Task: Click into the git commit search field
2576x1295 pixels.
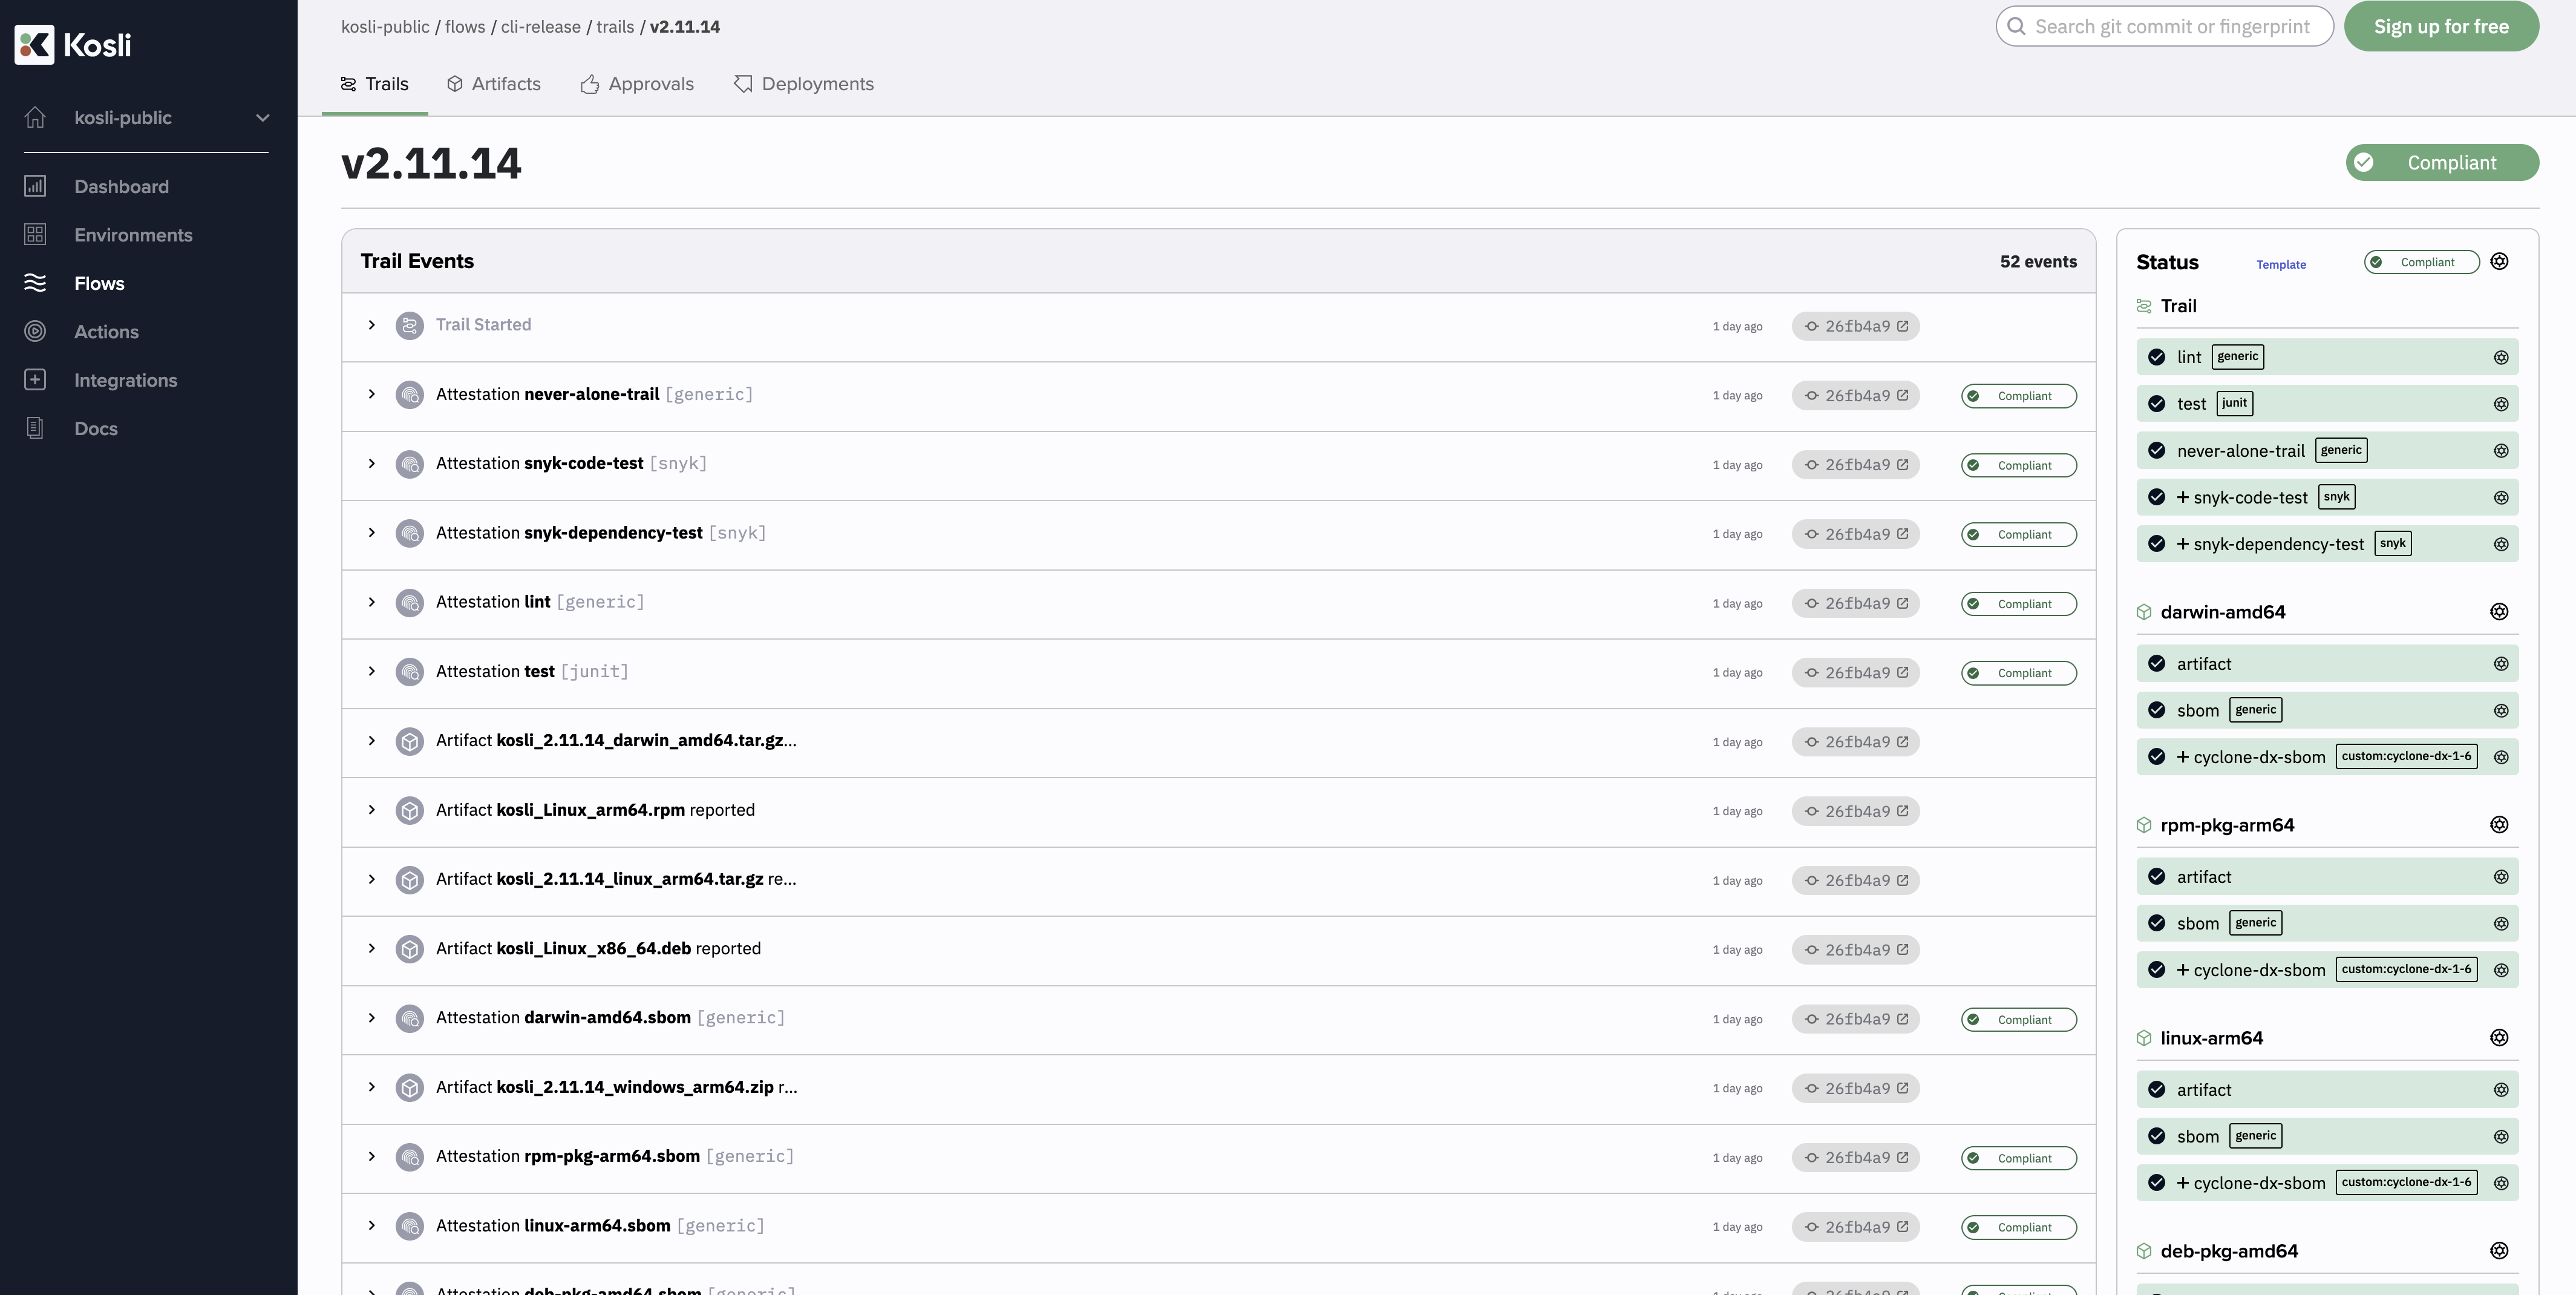Action: tap(2165, 26)
